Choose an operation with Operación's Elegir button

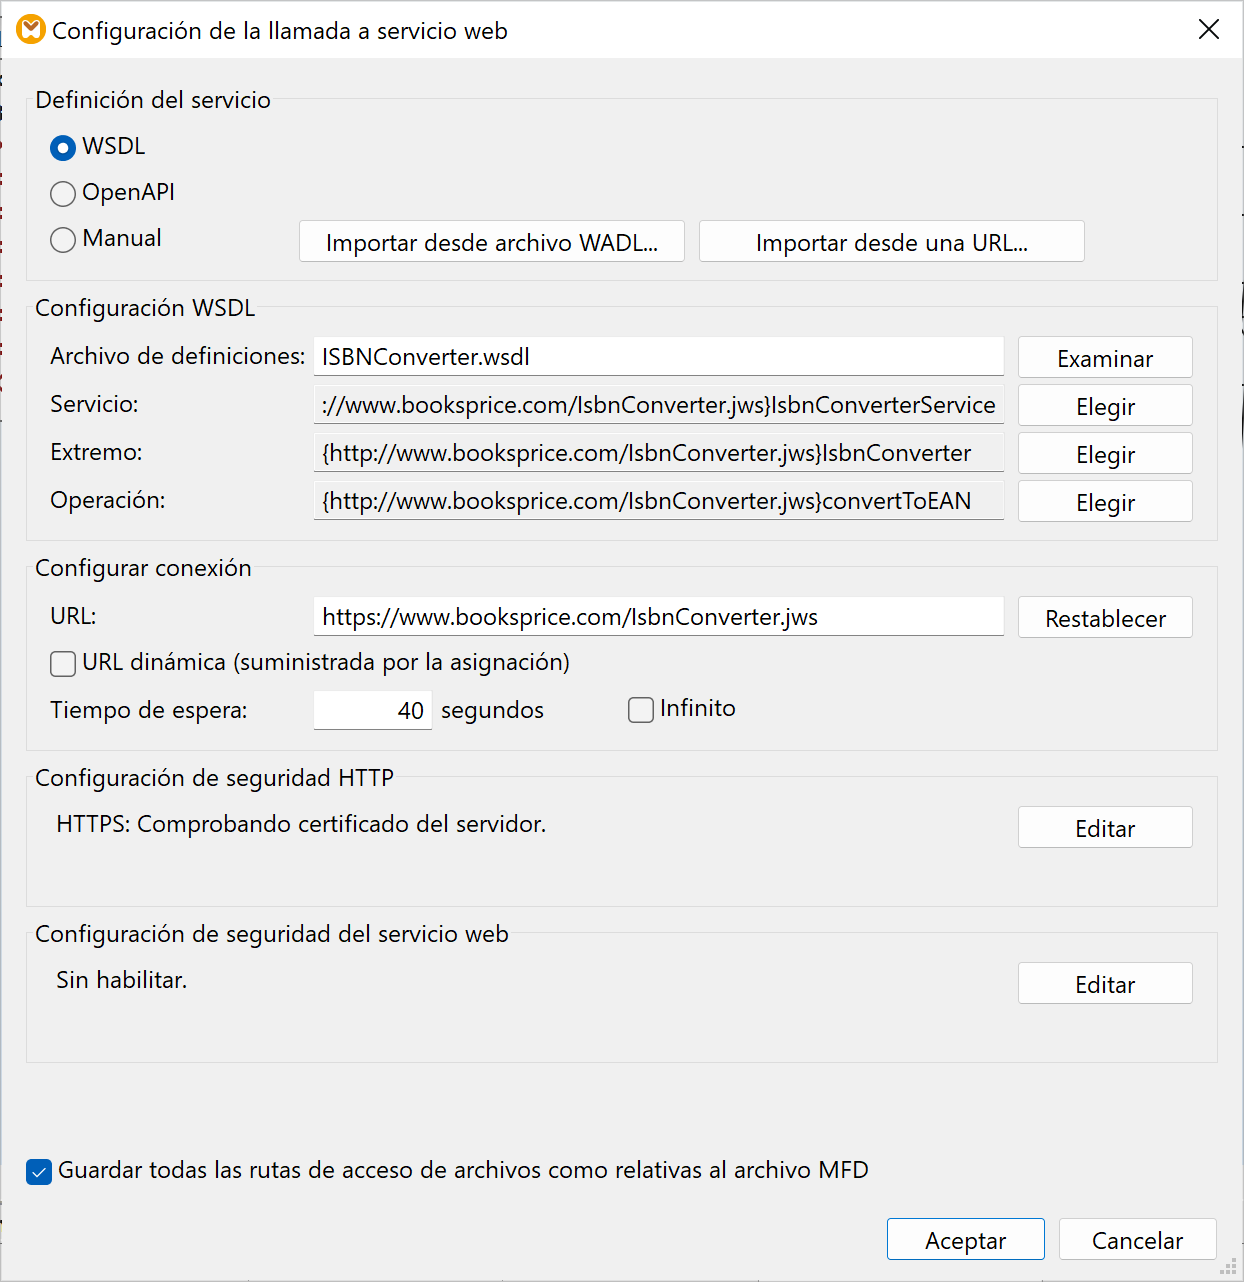tap(1104, 502)
